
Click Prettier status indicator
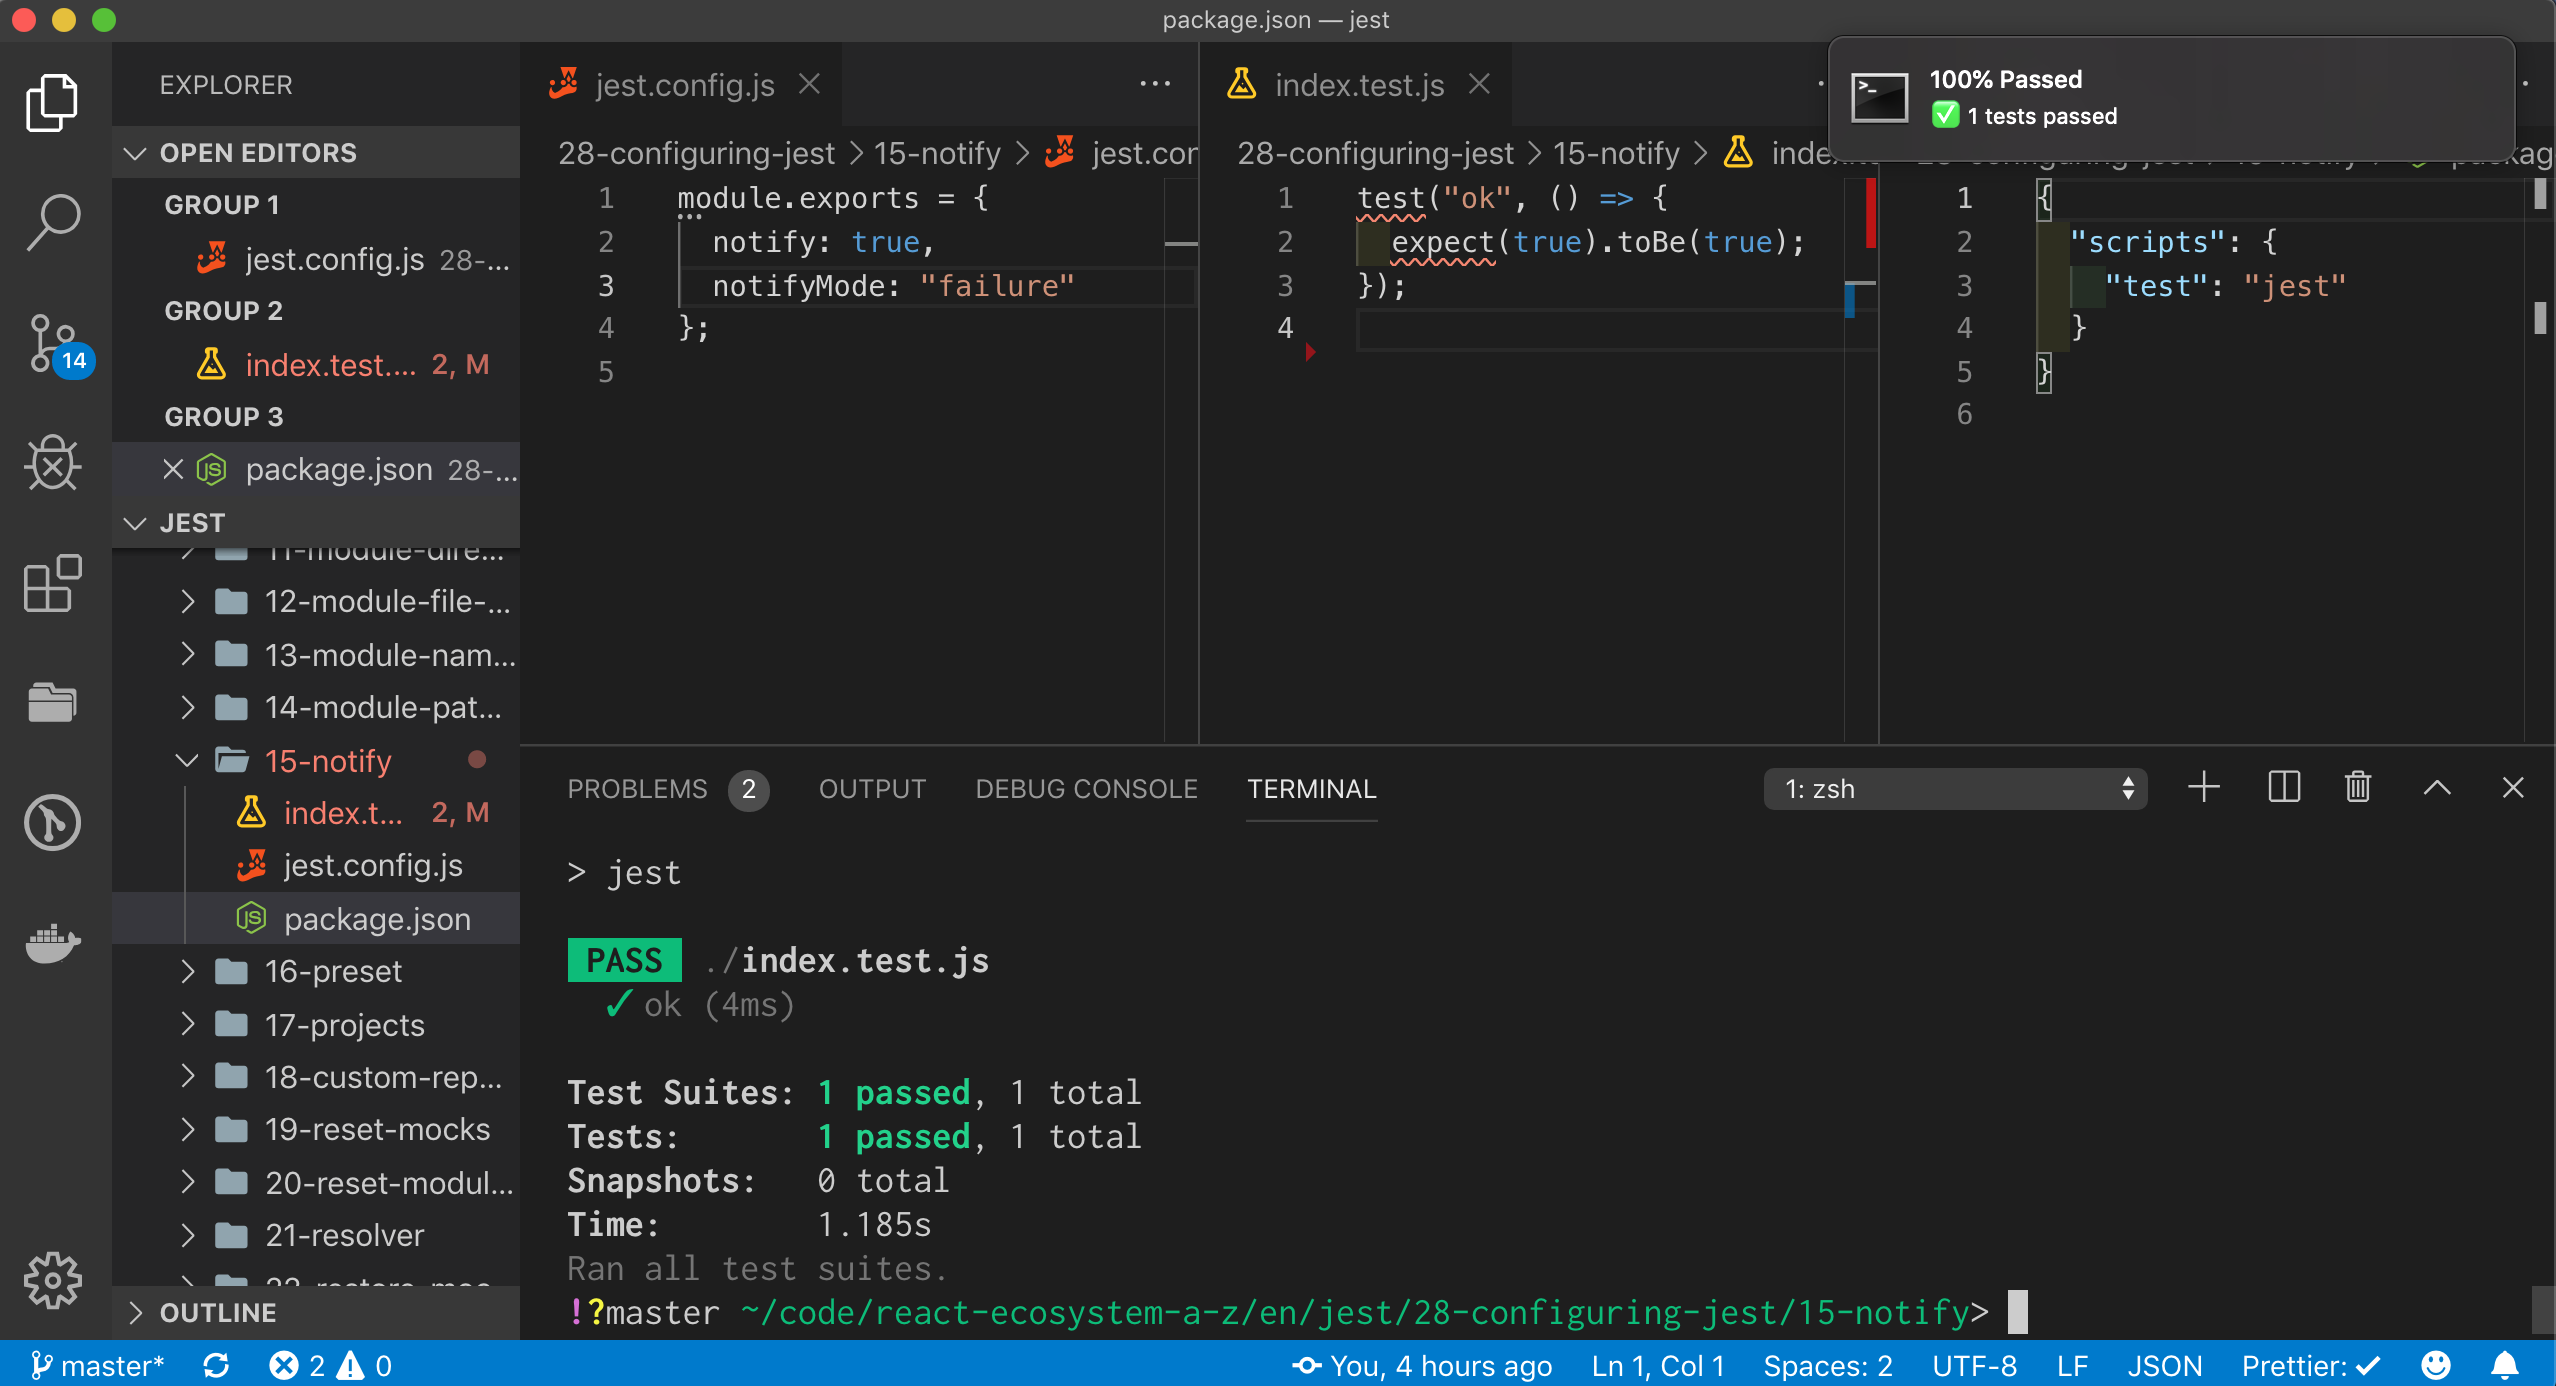(x=2311, y=1365)
